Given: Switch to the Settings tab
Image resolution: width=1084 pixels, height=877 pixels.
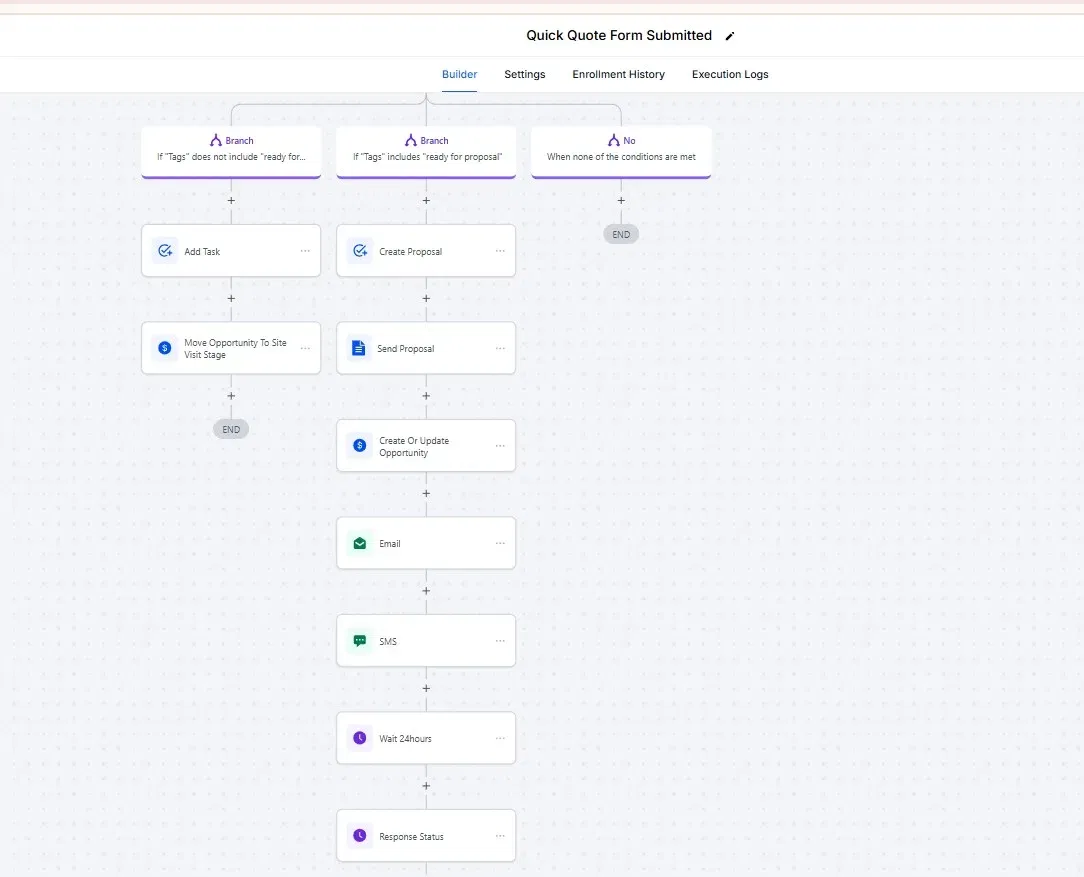Looking at the screenshot, I should (524, 74).
